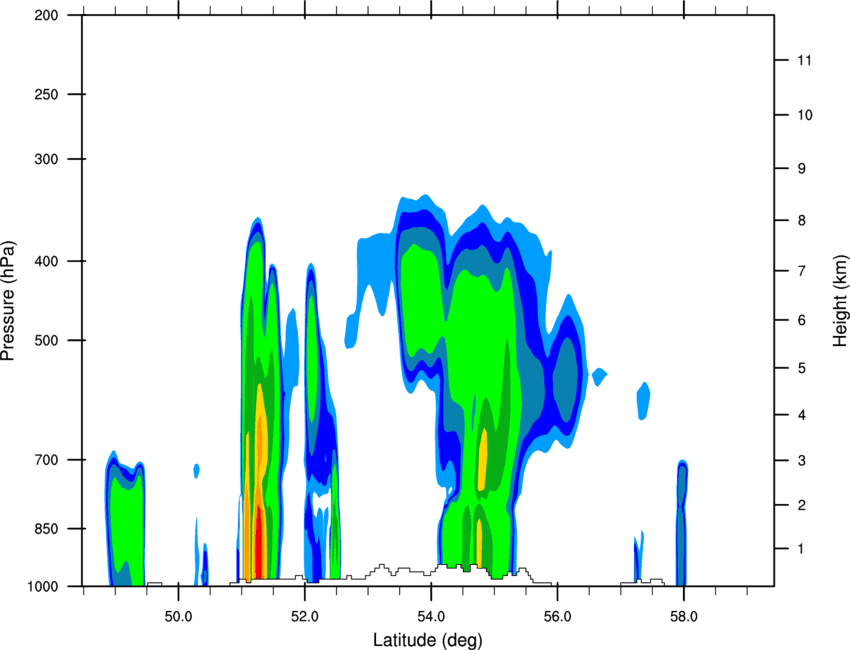The height and width of the screenshot is (650, 850).
Task: Click the 58.0 latitude tick label
Action: tap(684, 617)
